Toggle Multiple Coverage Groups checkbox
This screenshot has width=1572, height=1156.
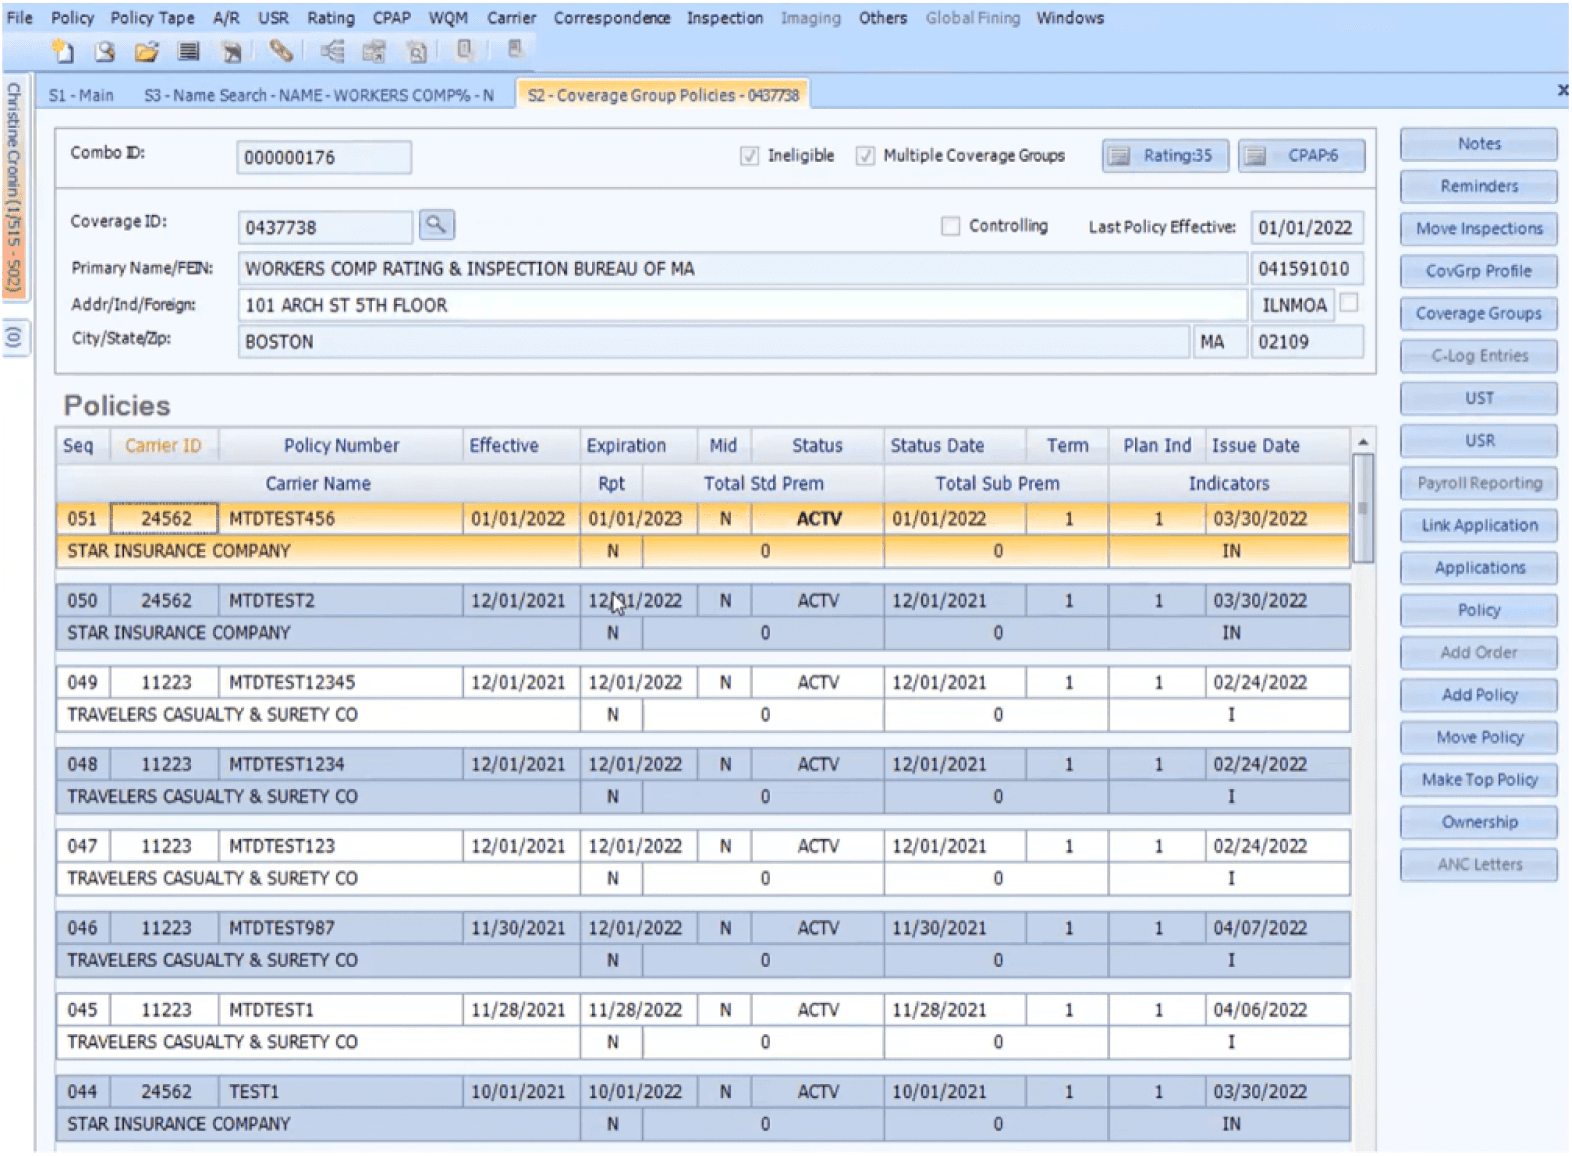pos(865,156)
